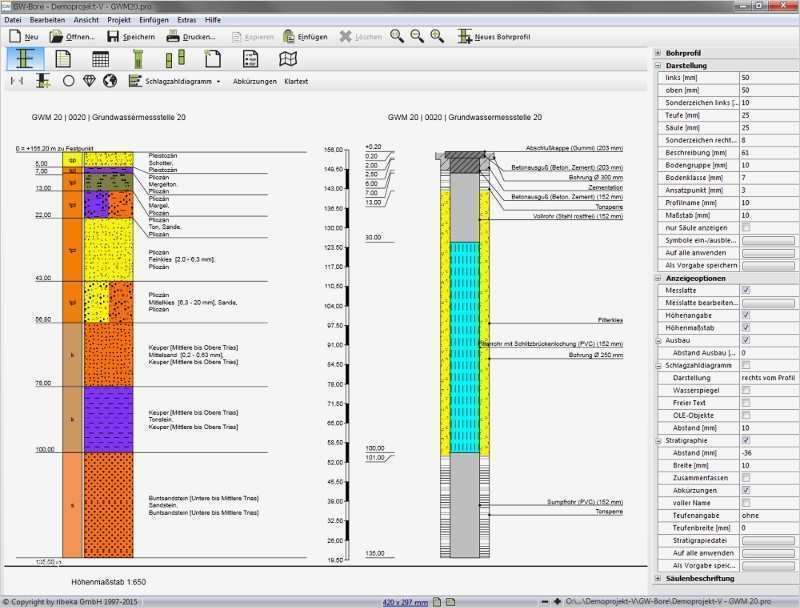Select the green well pipe icon

click(x=138, y=59)
